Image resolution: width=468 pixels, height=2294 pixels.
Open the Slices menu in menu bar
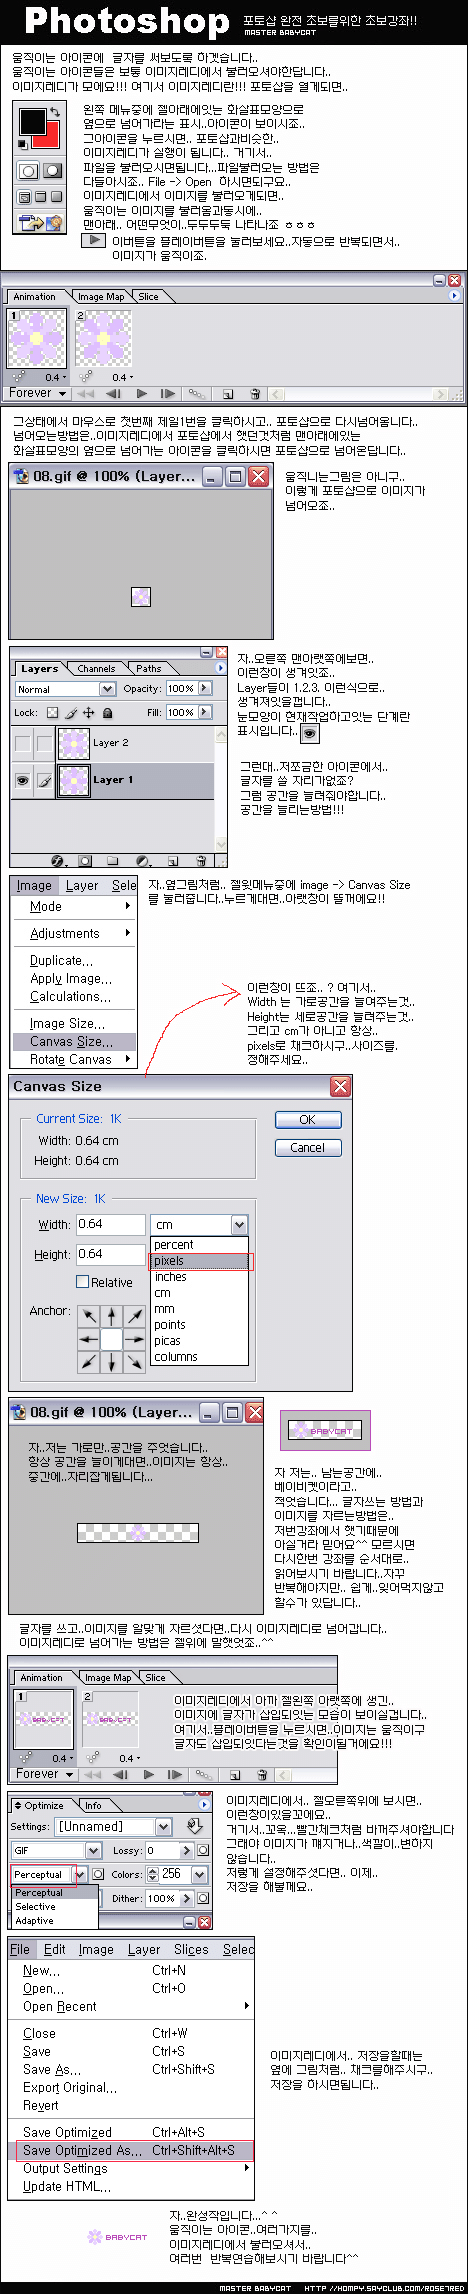[x=191, y=1949]
